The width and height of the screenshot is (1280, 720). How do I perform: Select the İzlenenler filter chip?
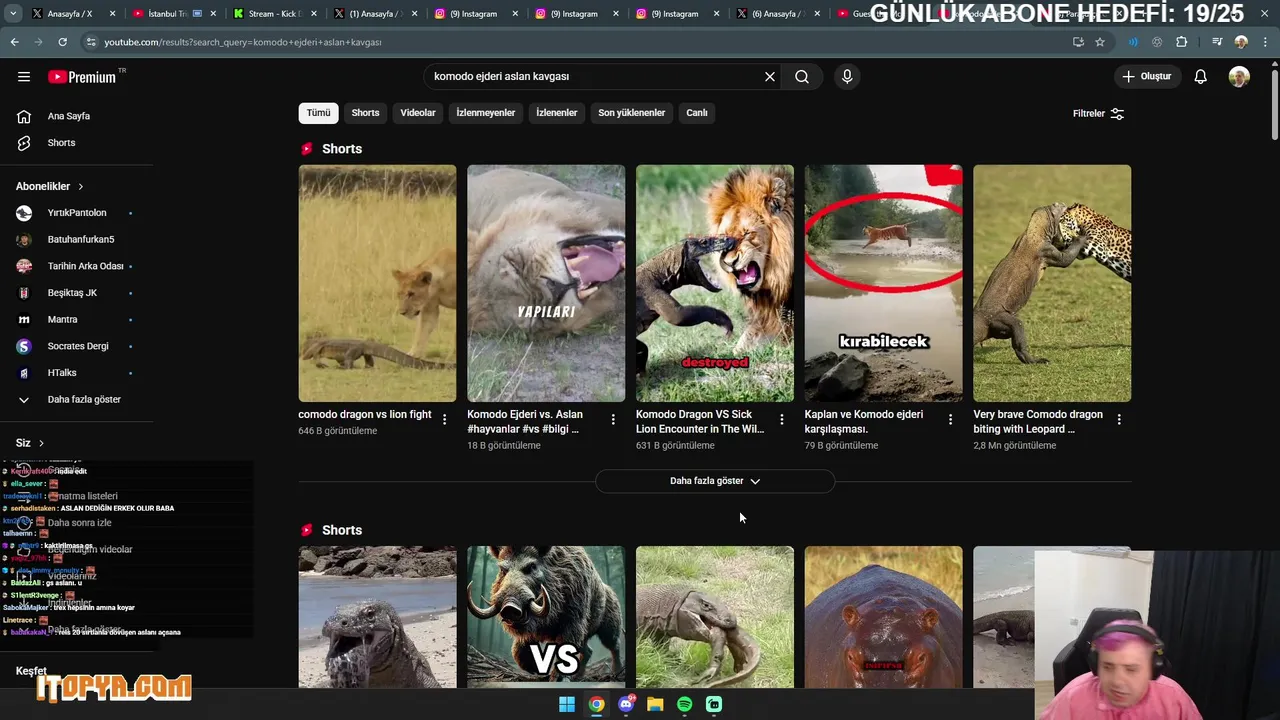[557, 113]
